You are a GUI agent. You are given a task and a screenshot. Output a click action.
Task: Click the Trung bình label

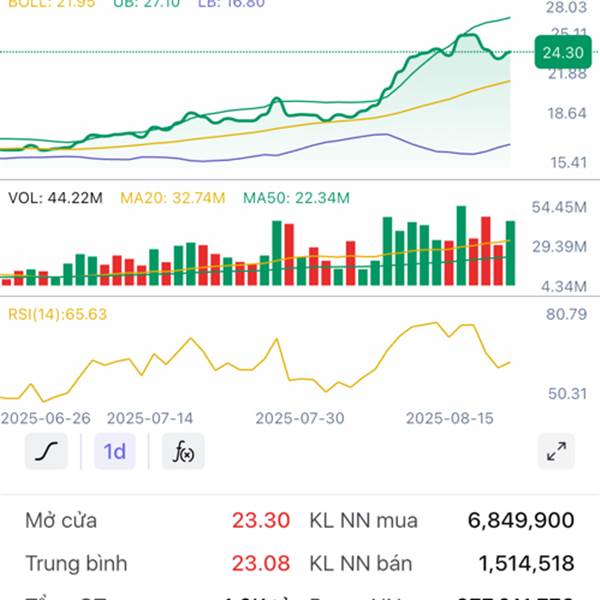76,563
